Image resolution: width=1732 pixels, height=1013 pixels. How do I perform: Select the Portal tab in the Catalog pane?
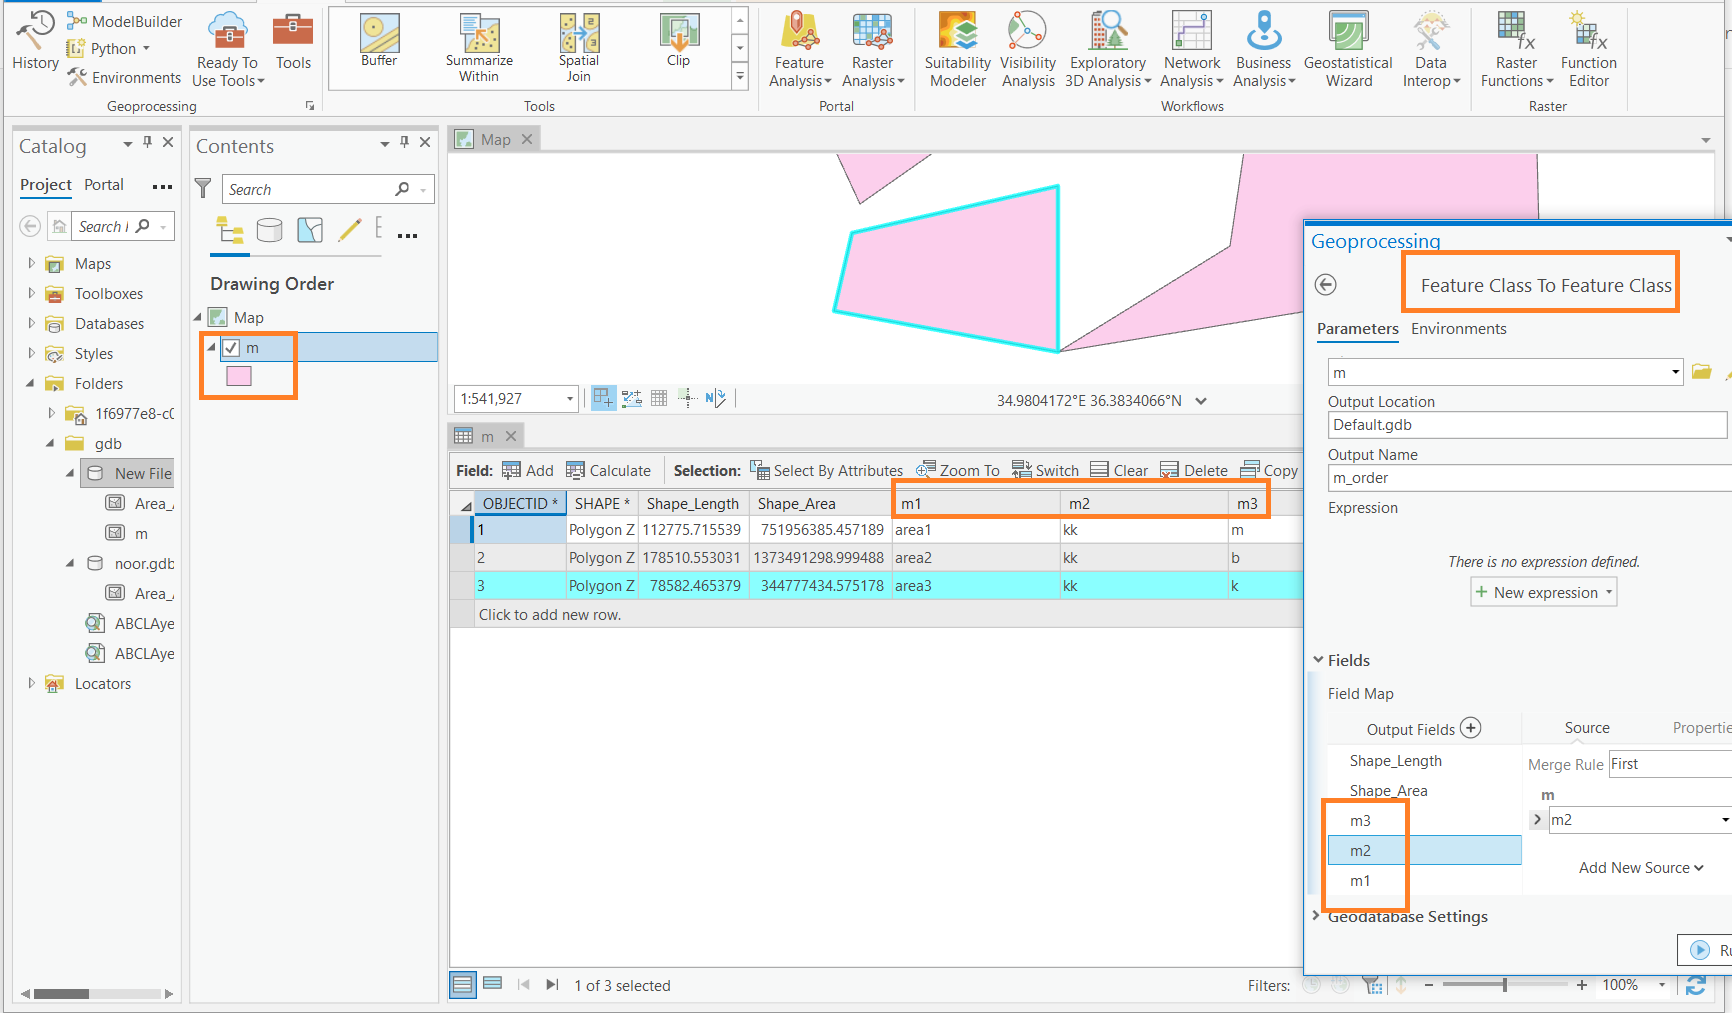tap(104, 185)
